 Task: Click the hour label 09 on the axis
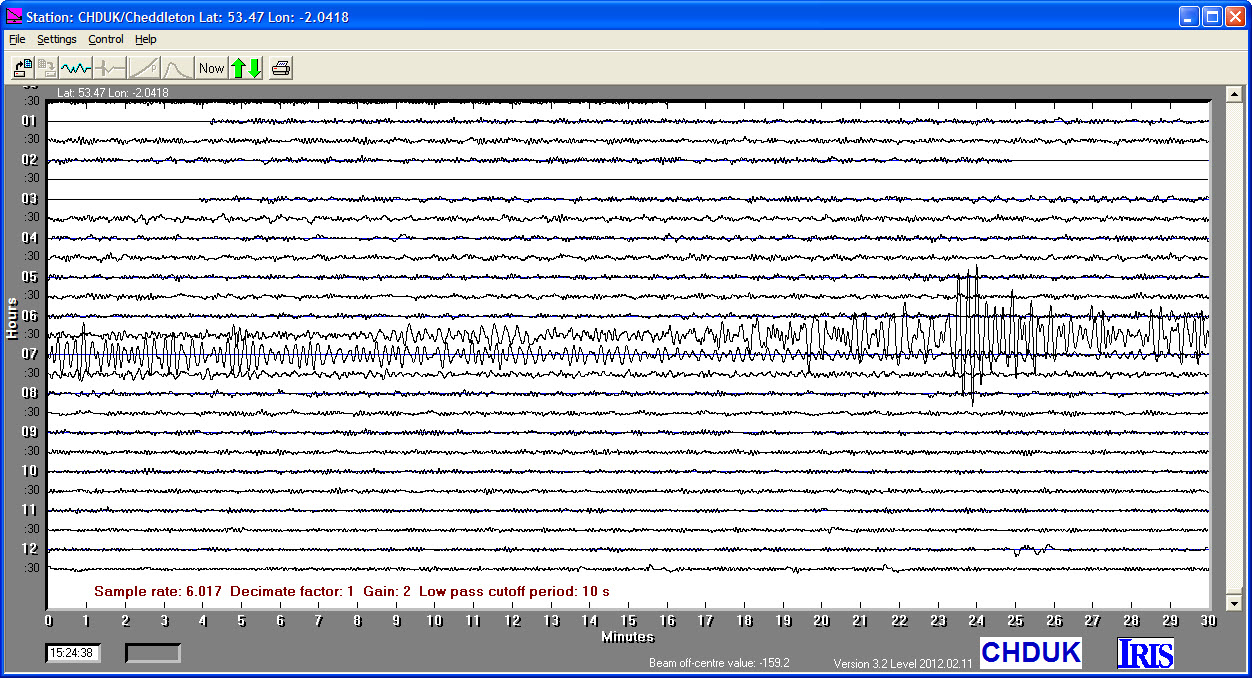(x=29, y=432)
